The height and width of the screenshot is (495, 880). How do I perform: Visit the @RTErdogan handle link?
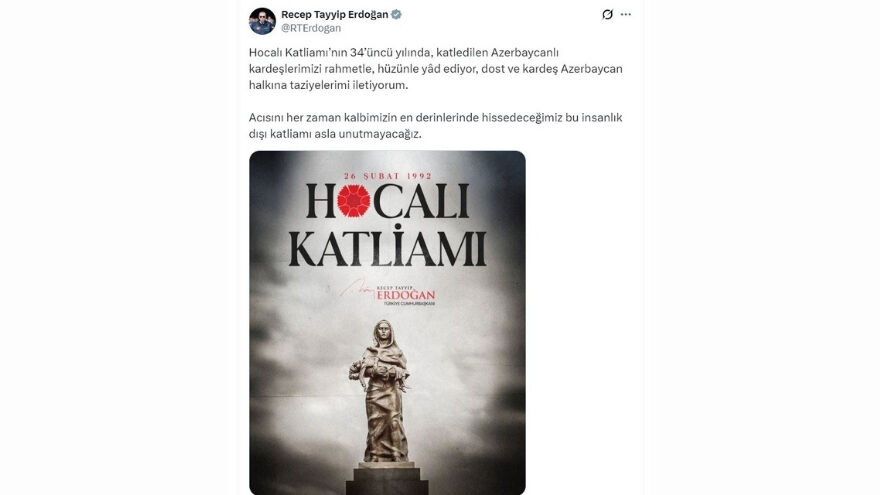[311, 28]
